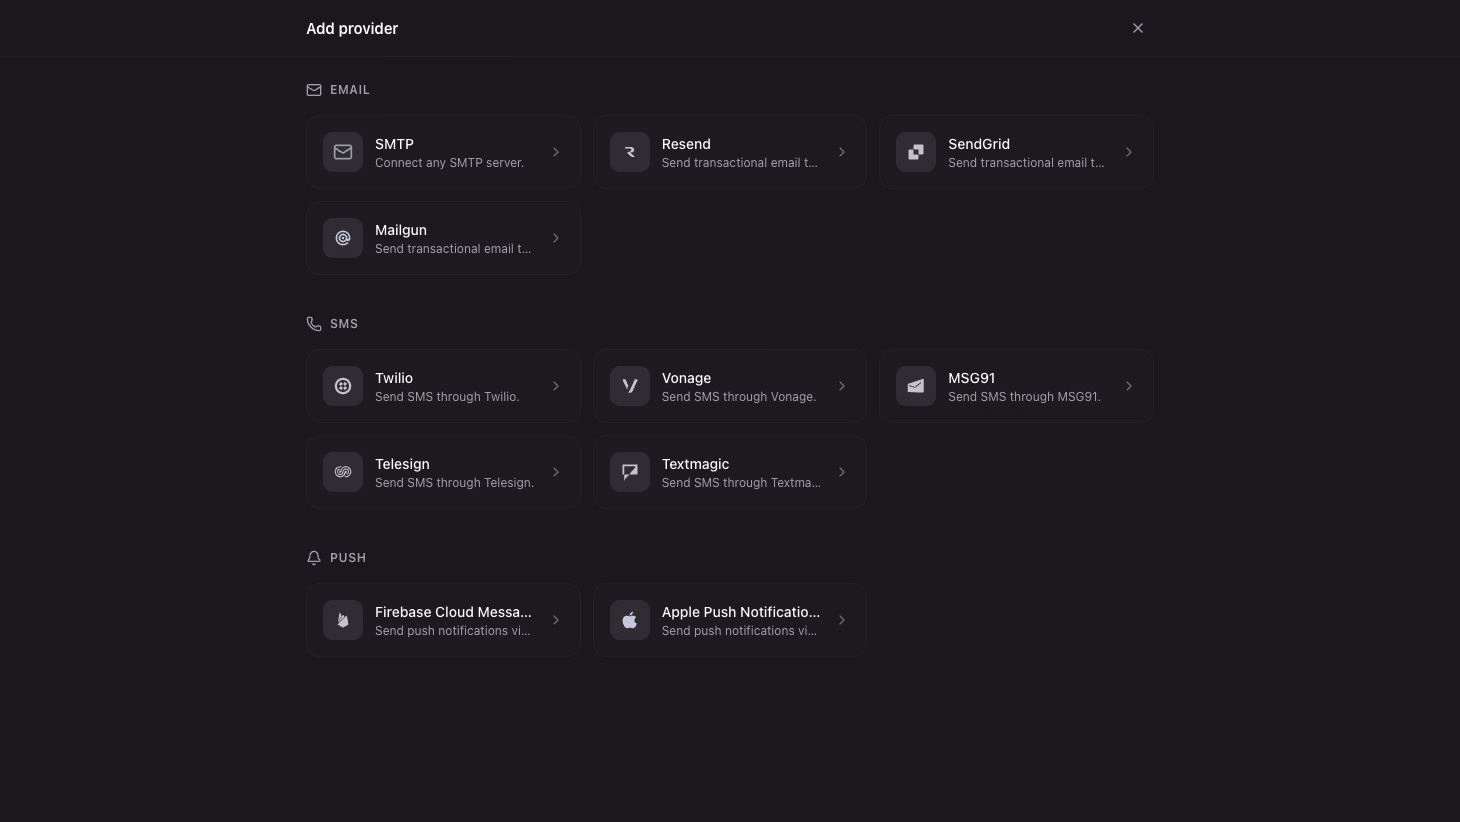The width and height of the screenshot is (1460, 822).
Task: Open the Mailgun card chevron arrow
Action: point(556,238)
